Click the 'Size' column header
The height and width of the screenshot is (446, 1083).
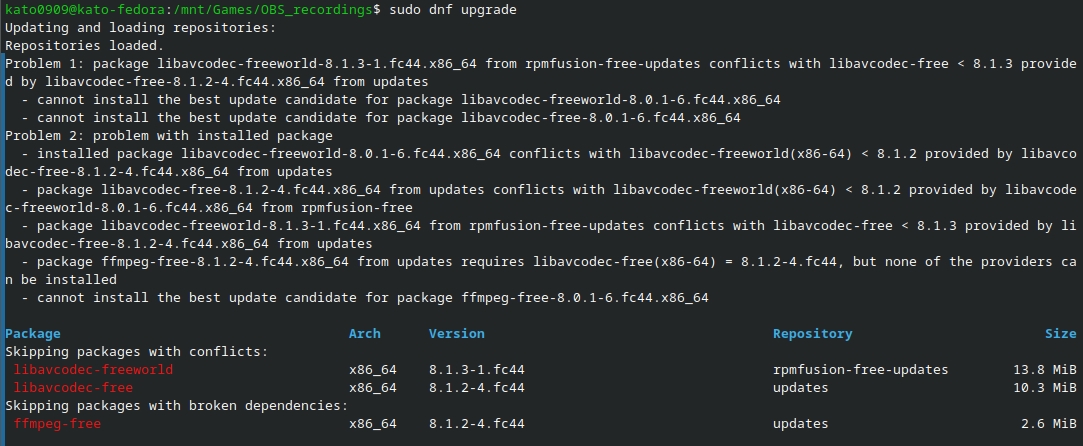[1061, 334]
